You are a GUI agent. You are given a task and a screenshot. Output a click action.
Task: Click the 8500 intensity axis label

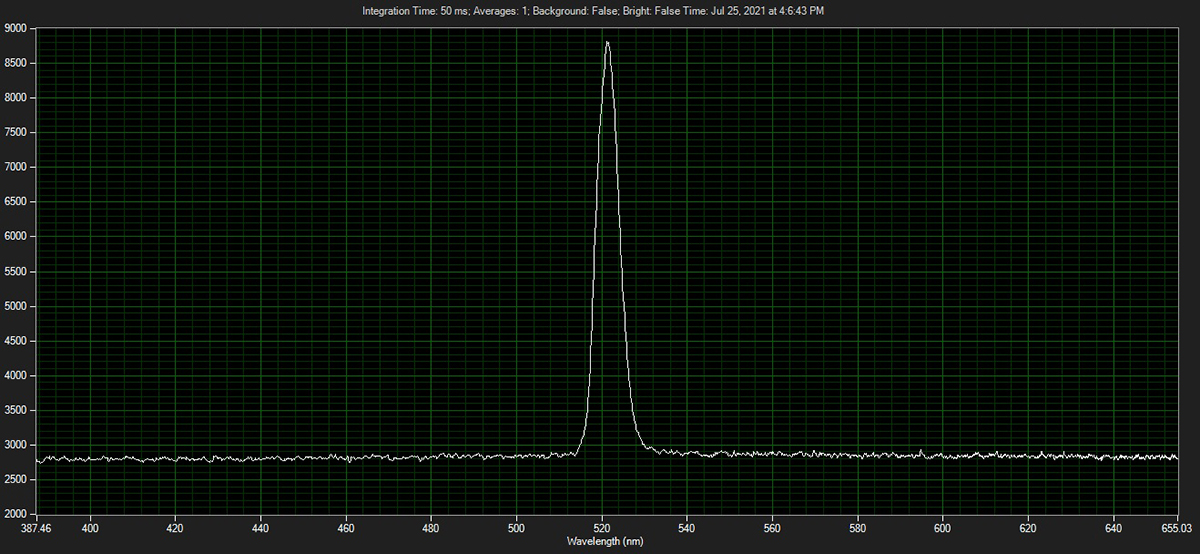16,63
